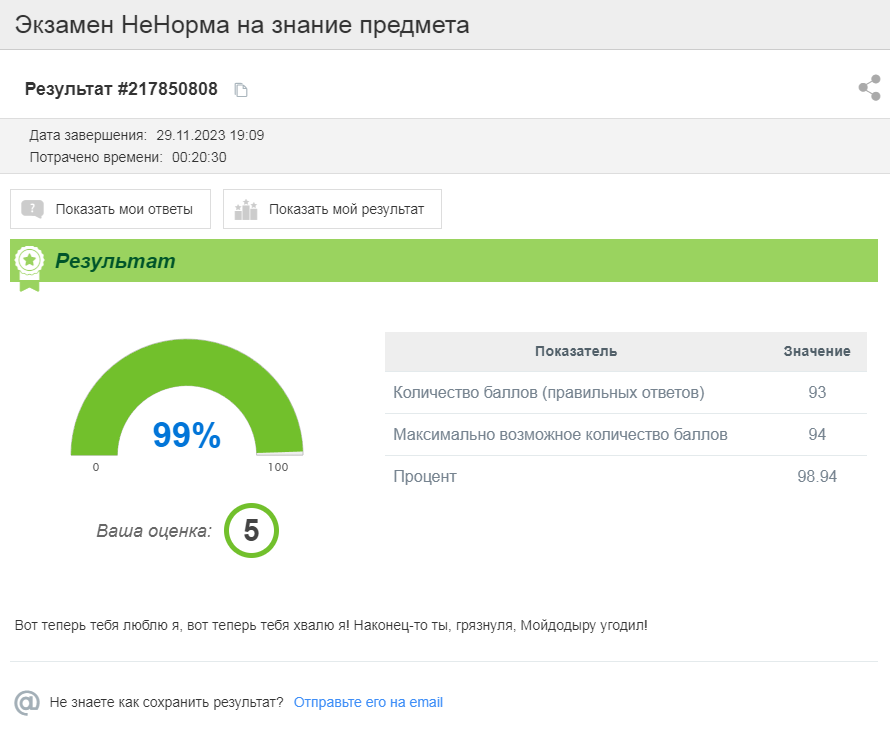The width and height of the screenshot is (890, 743).
Task: Follow the Отправьте его на email link
Action: pos(368,702)
